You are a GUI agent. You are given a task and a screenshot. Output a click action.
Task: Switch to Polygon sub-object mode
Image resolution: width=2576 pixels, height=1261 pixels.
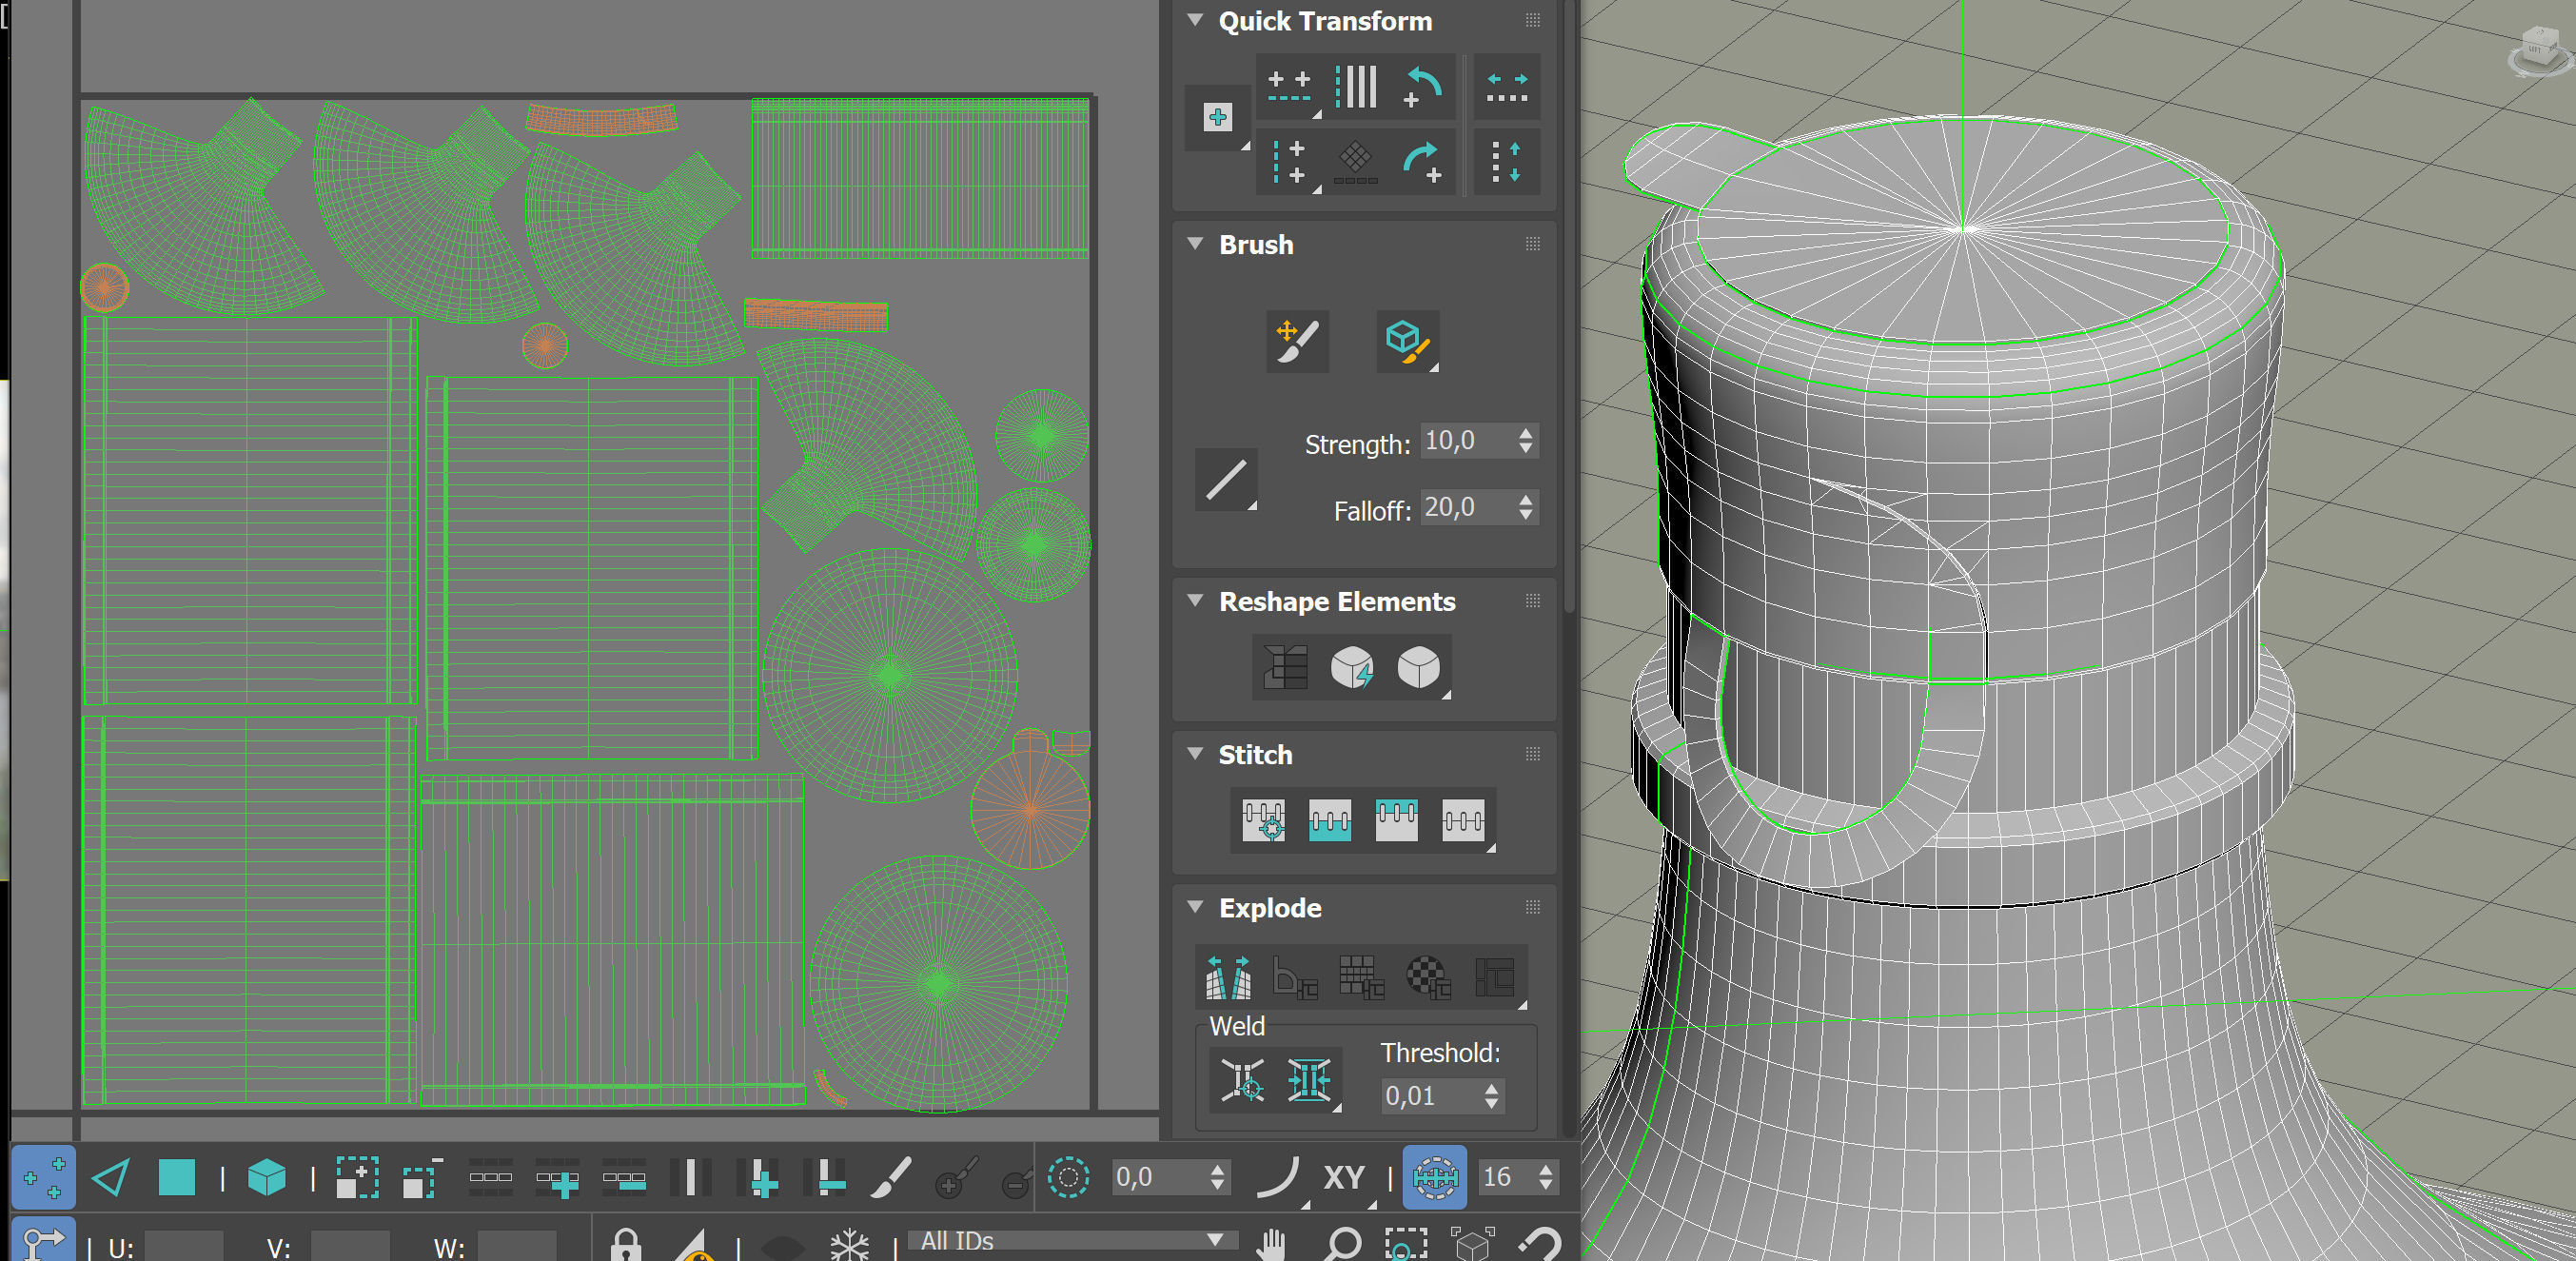(x=177, y=1177)
